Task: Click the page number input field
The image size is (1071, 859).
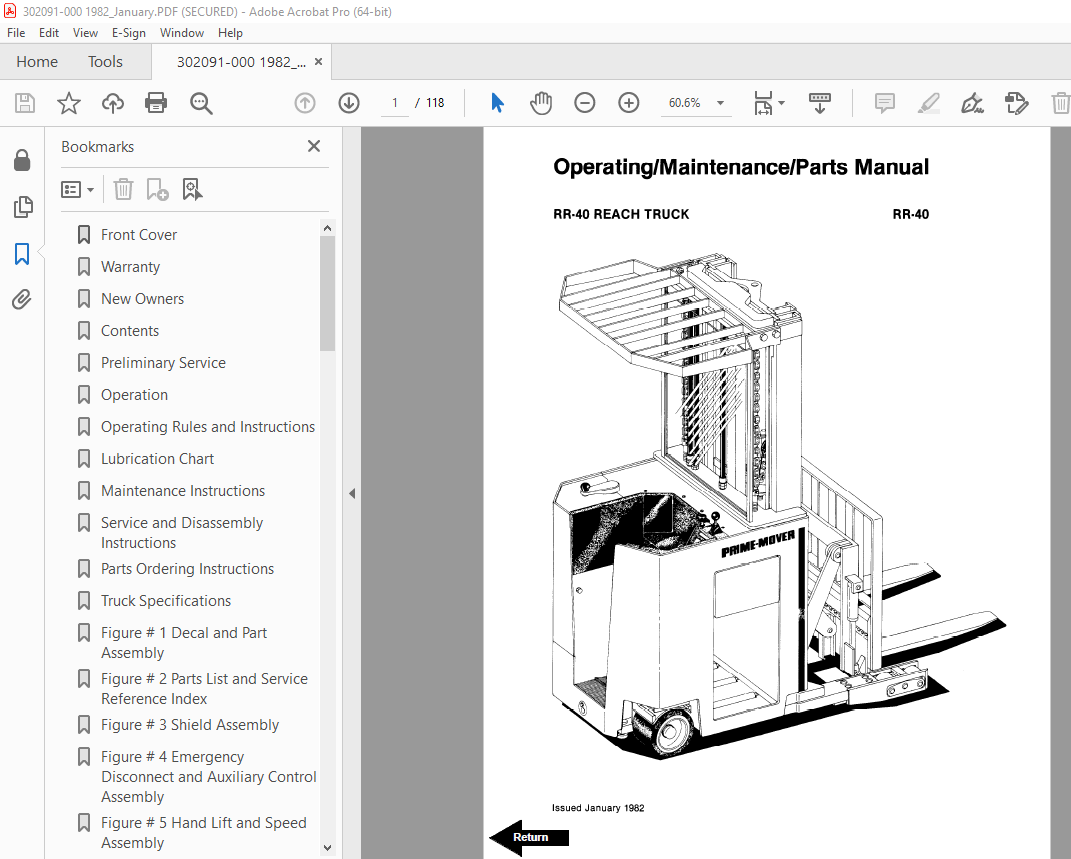Action: [395, 103]
